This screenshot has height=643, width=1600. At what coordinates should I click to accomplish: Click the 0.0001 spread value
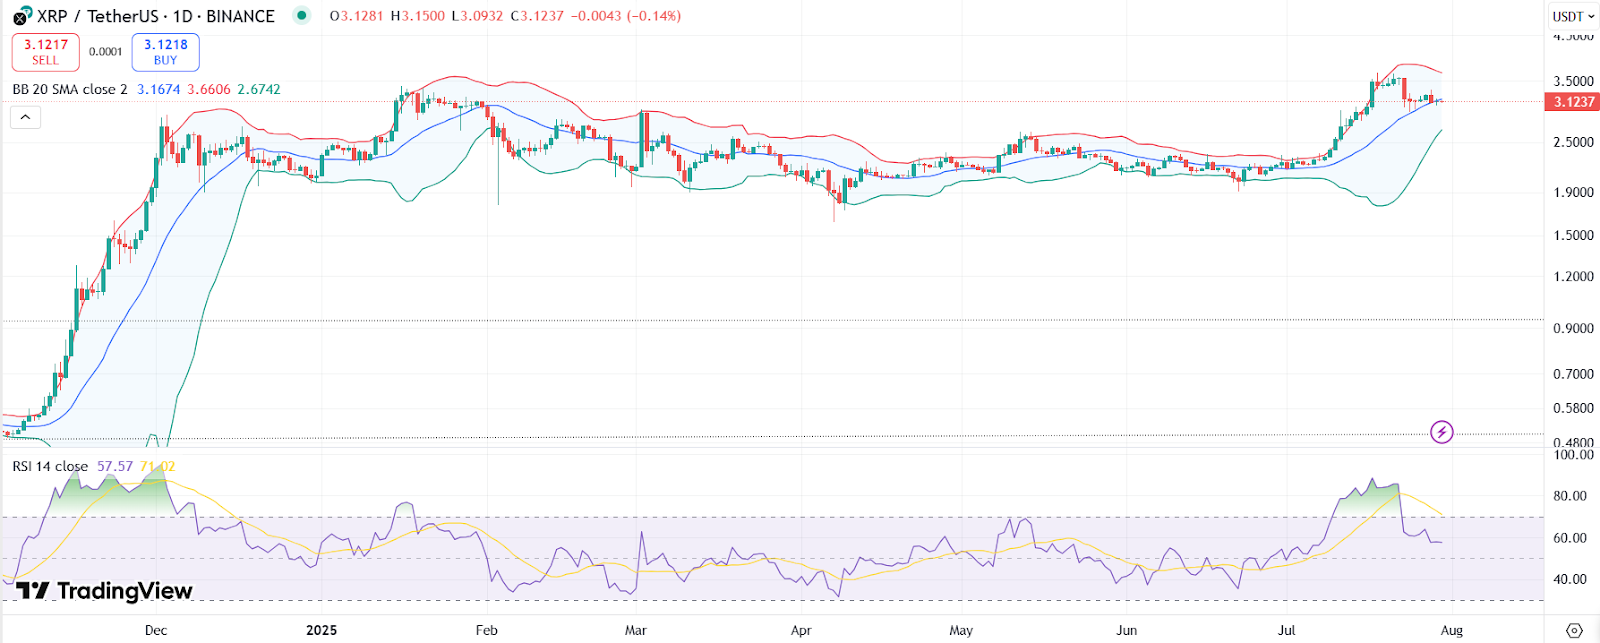coord(105,52)
